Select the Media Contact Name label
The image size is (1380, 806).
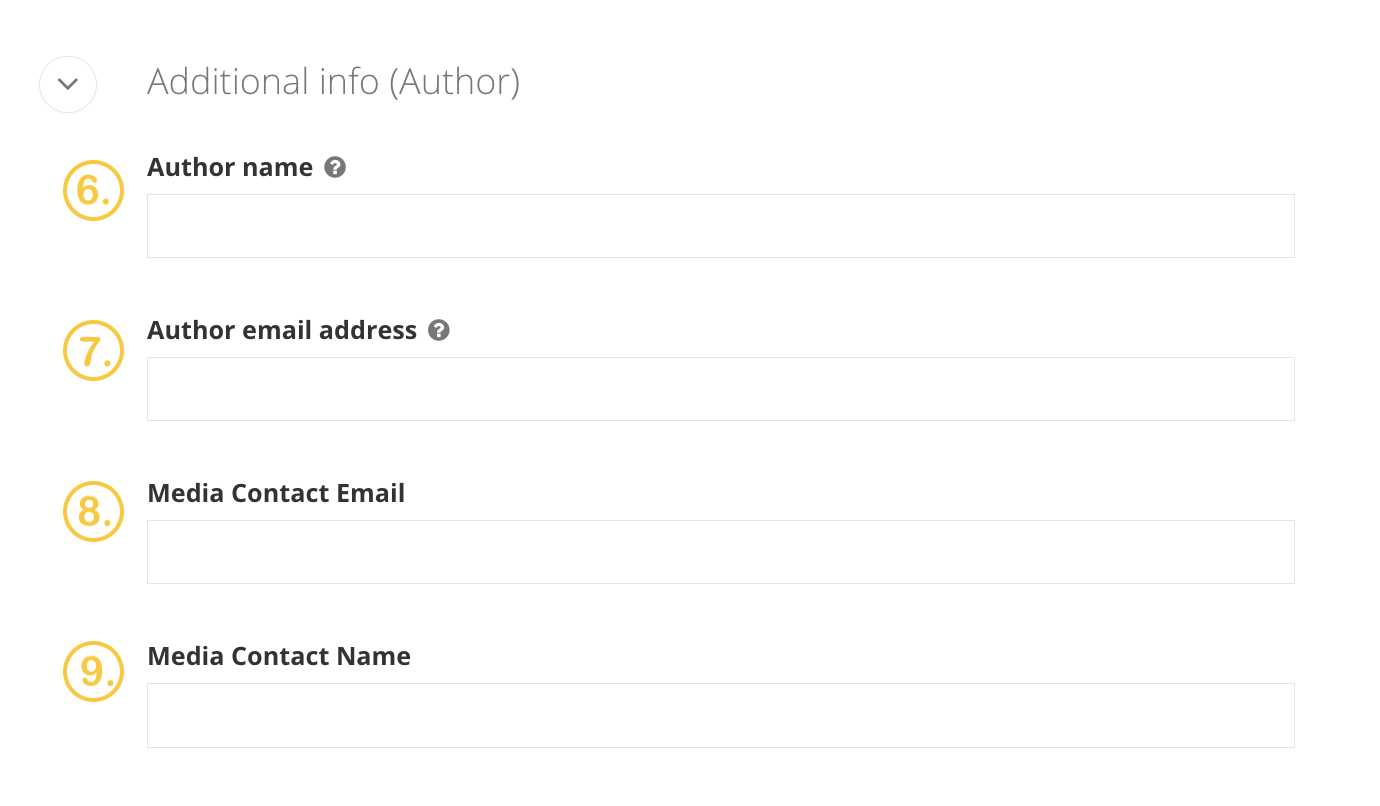pyautogui.click(x=279, y=656)
